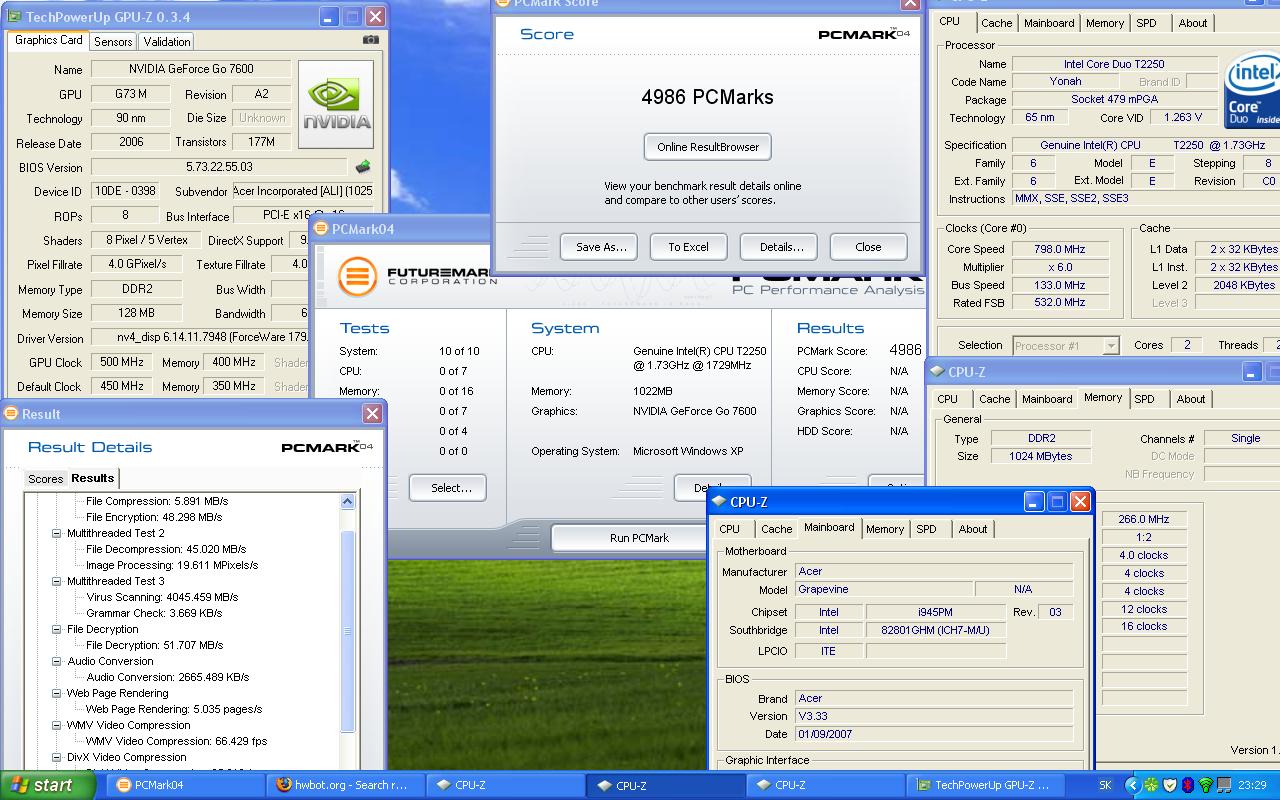Open Cache tab in the processor CPU-Z window

pyautogui.click(x=997, y=23)
